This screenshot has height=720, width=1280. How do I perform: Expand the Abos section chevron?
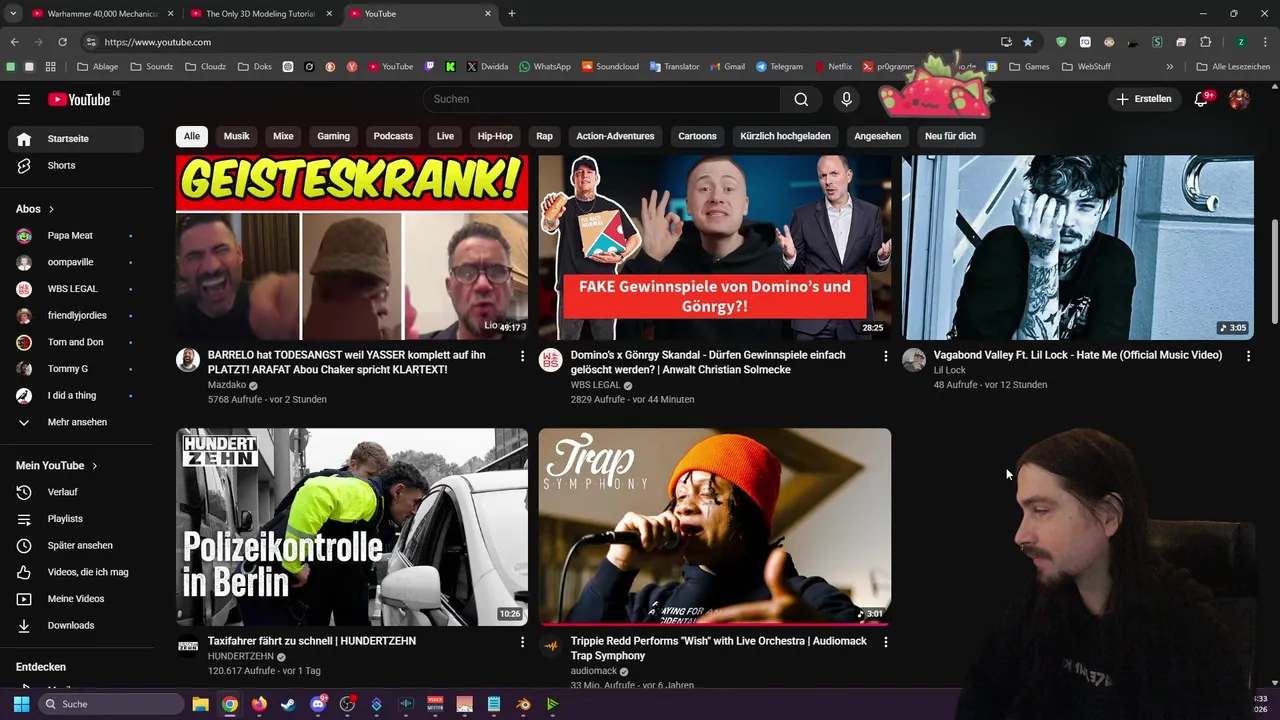(x=51, y=209)
